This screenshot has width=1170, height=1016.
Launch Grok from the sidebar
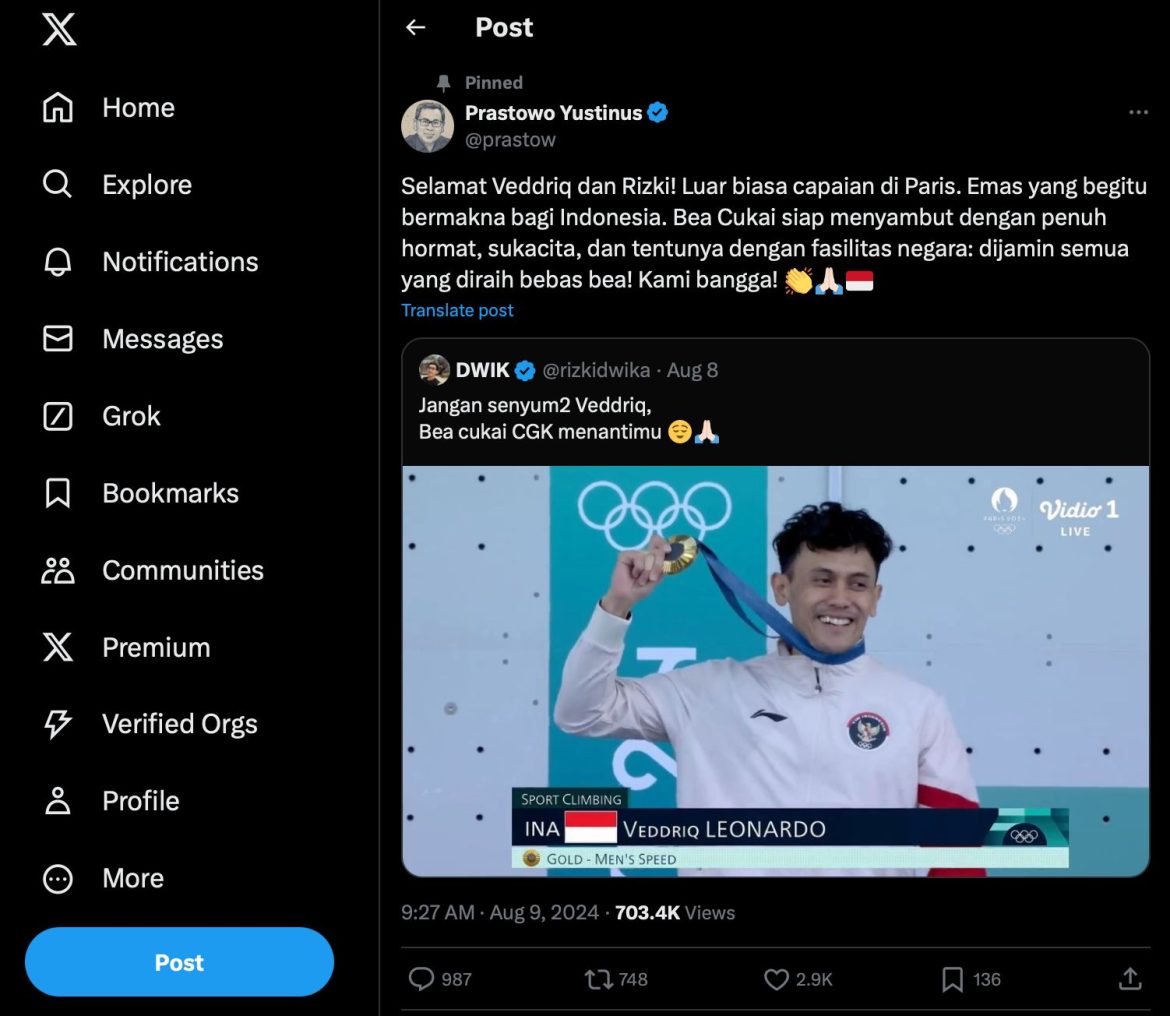click(130, 416)
